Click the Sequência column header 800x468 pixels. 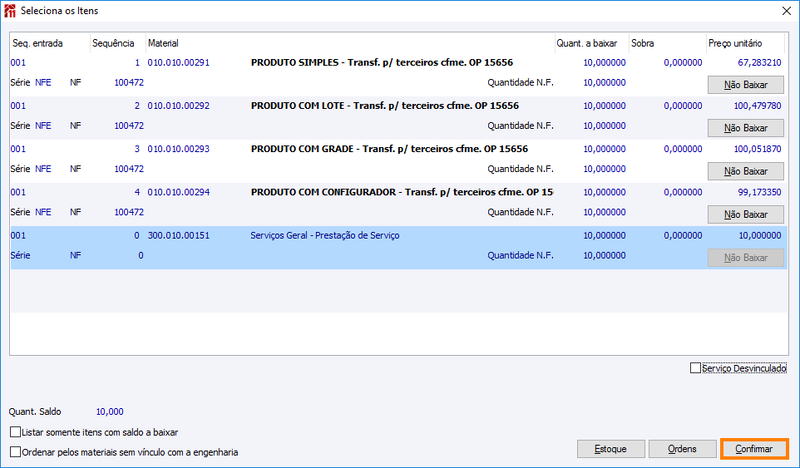pyautogui.click(x=118, y=43)
